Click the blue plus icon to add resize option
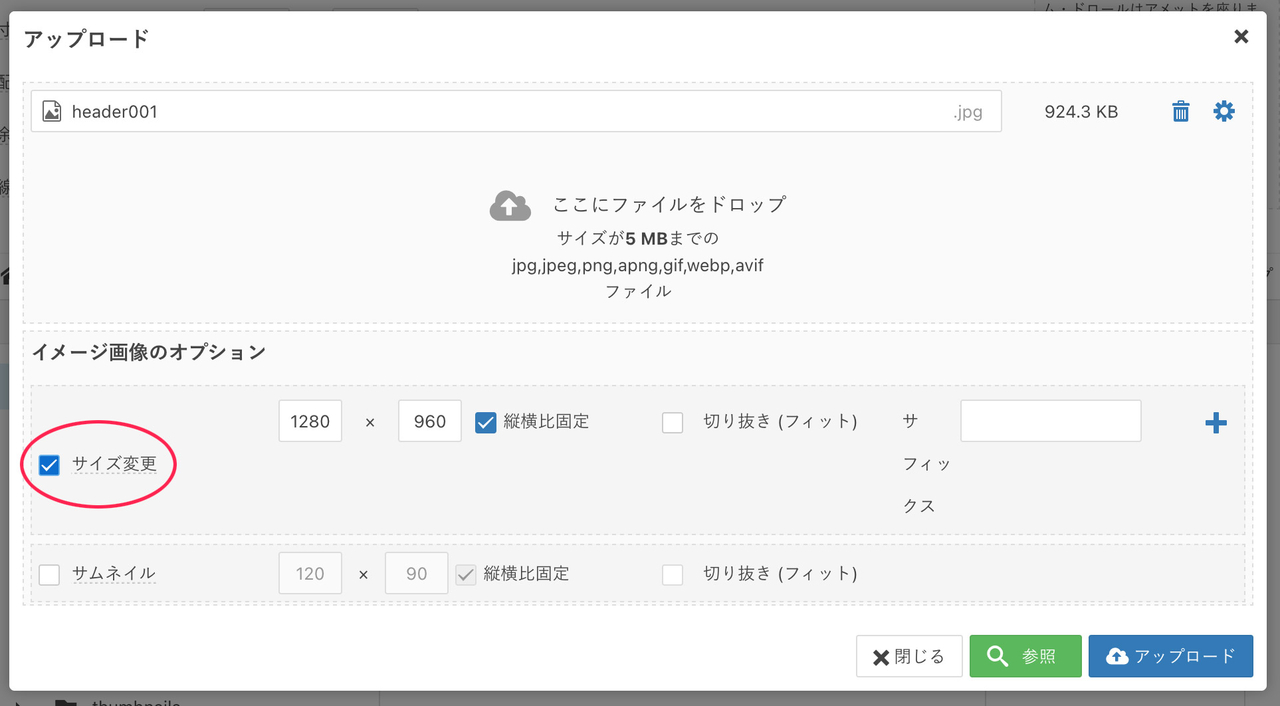Viewport: 1280px width, 706px height. (x=1215, y=423)
